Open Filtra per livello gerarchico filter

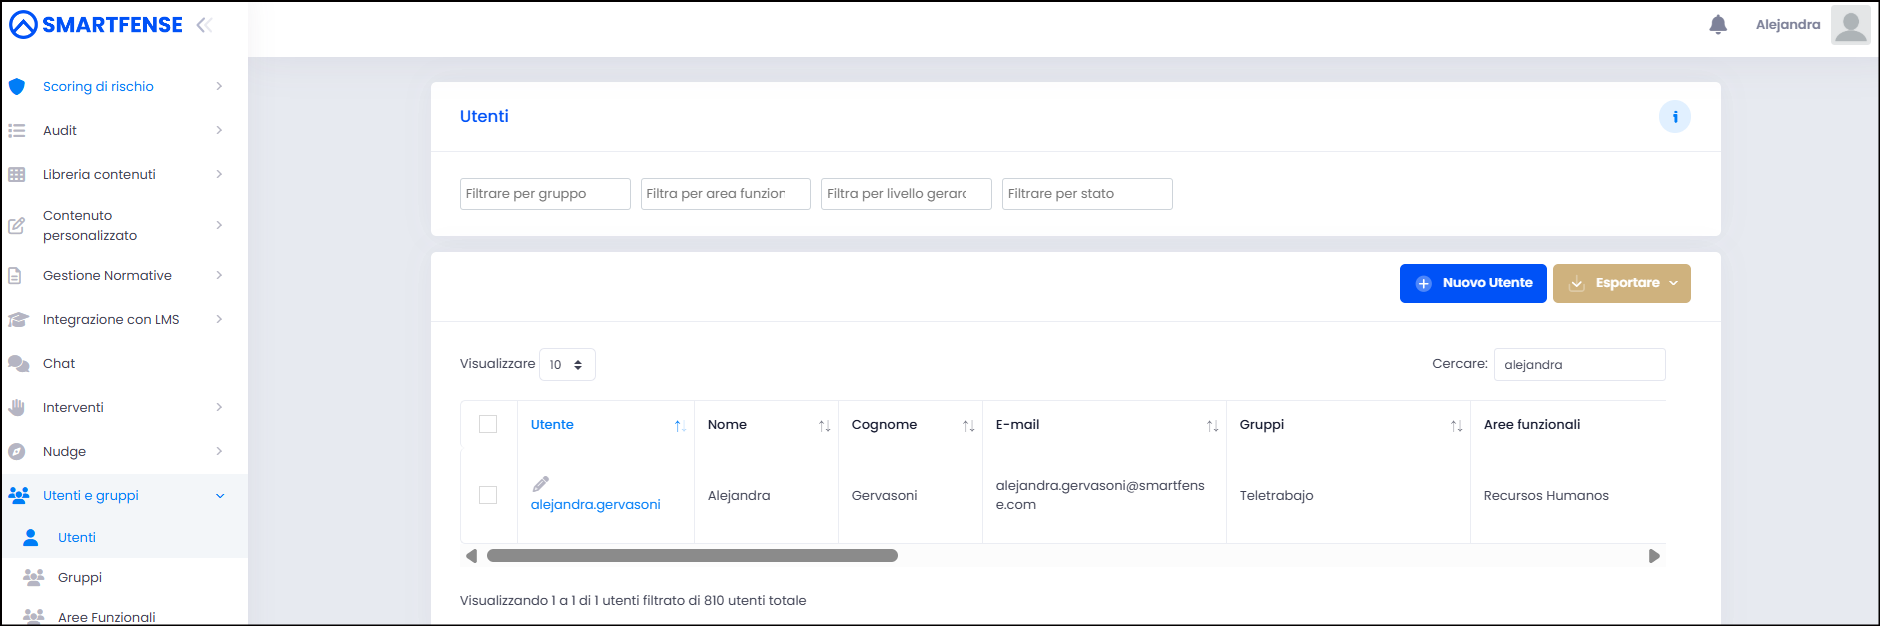(906, 194)
